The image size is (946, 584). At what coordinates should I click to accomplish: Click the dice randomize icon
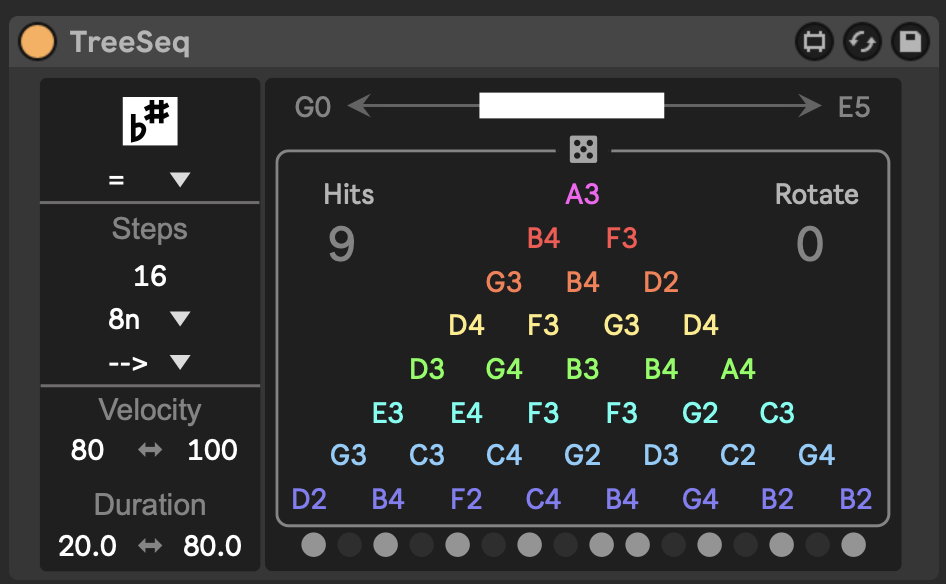pos(582,150)
